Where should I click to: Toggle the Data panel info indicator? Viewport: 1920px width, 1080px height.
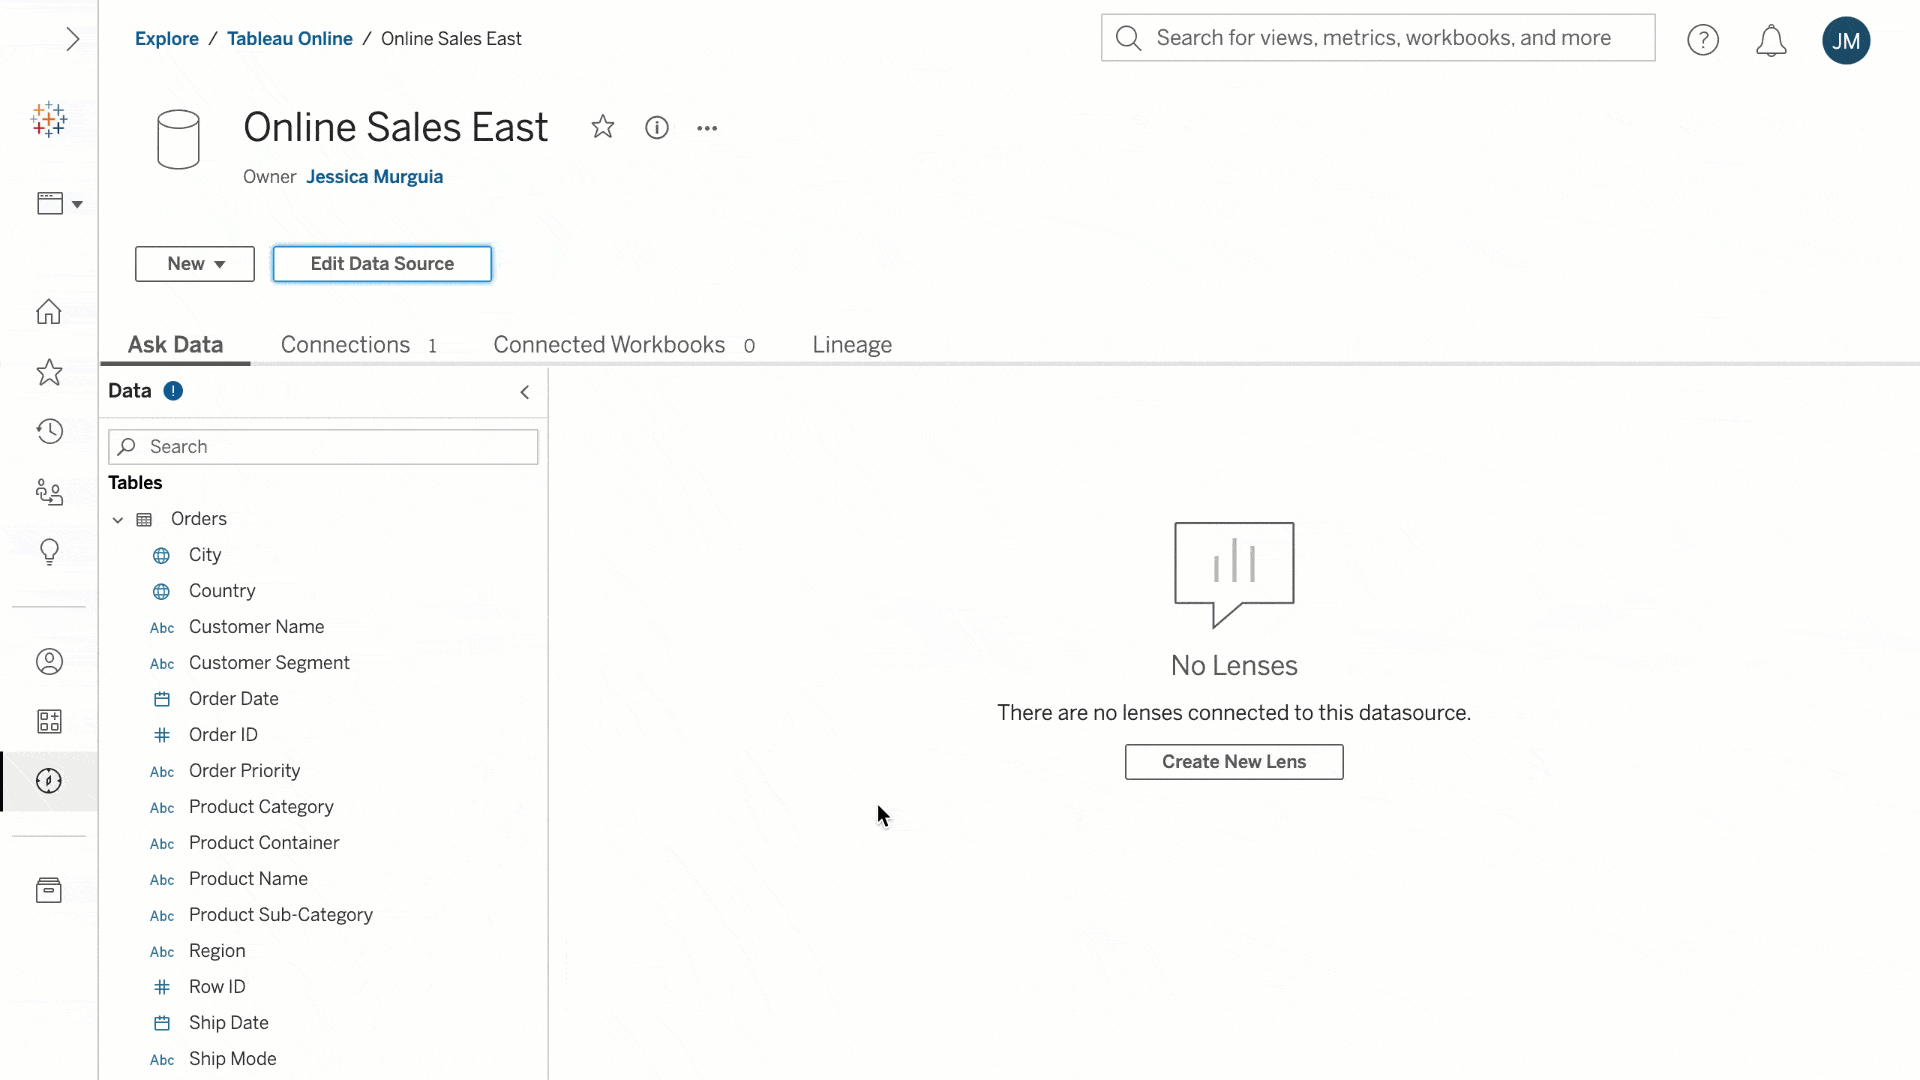tap(173, 390)
